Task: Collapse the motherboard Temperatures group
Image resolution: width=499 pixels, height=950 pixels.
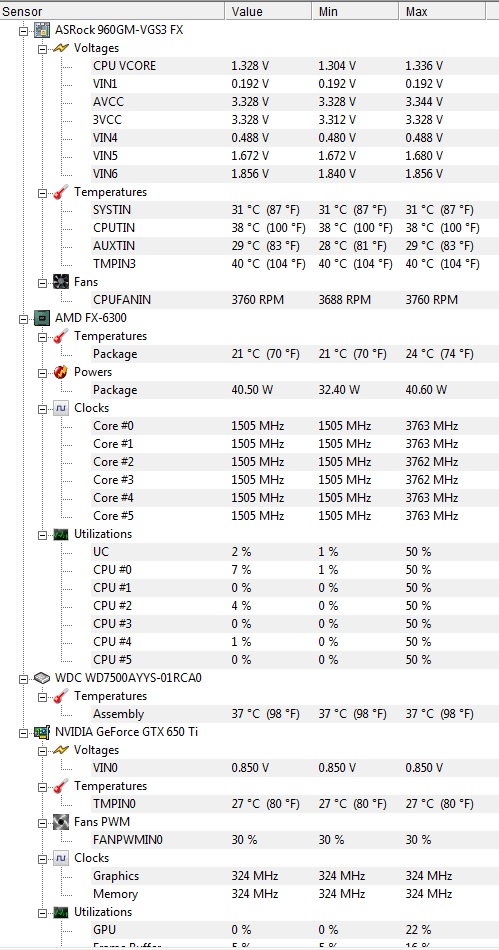Action: (43, 192)
